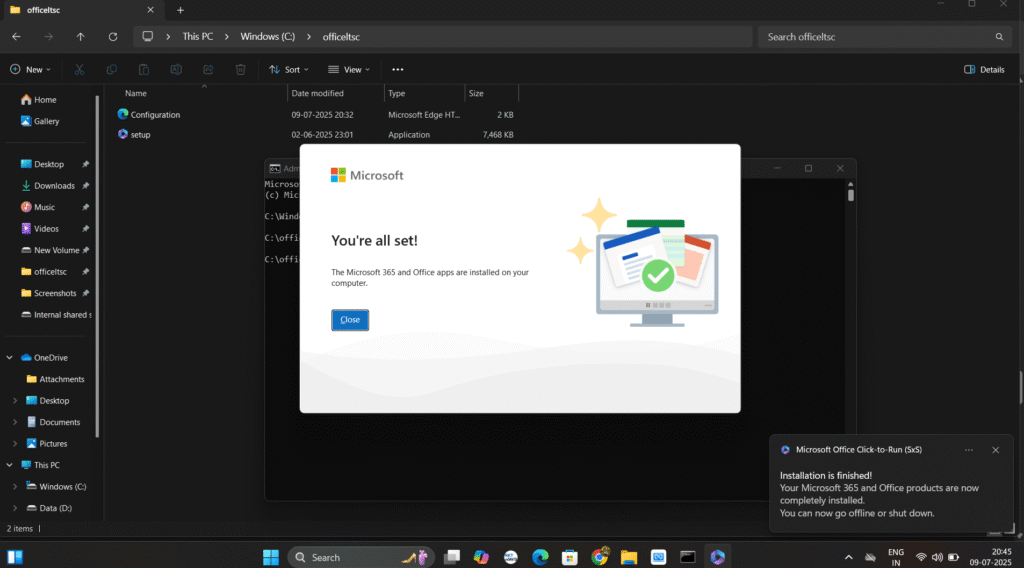Viewport: 1024px width, 568px height.
Task: Click the Cut toolbar icon
Action: coord(79,69)
